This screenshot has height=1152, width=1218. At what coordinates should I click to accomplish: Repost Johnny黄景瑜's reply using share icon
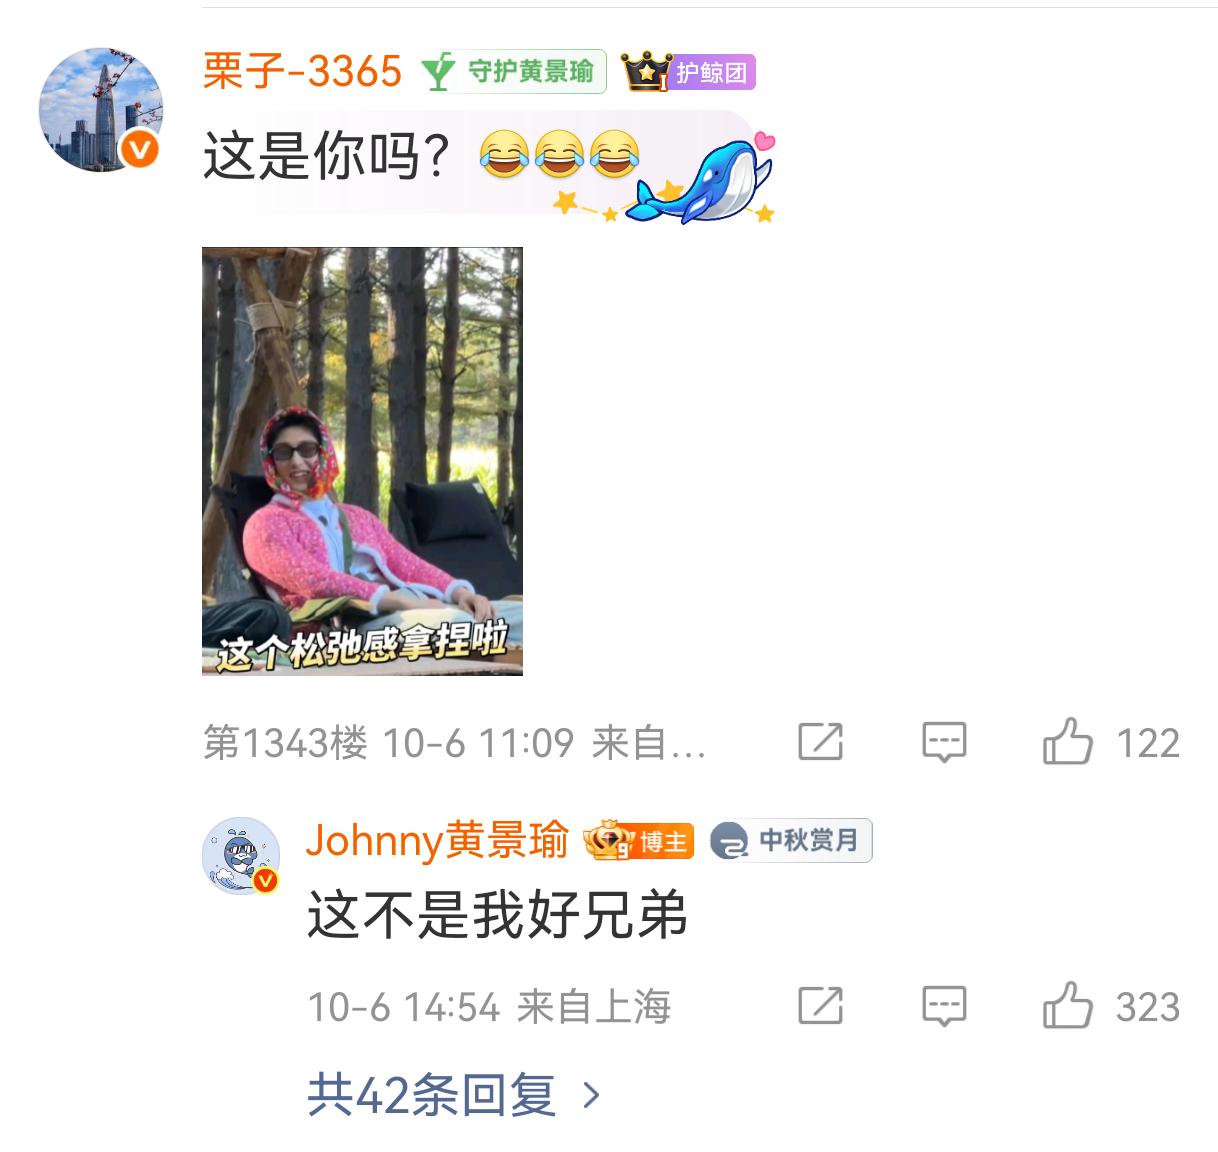coord(821,1006)
